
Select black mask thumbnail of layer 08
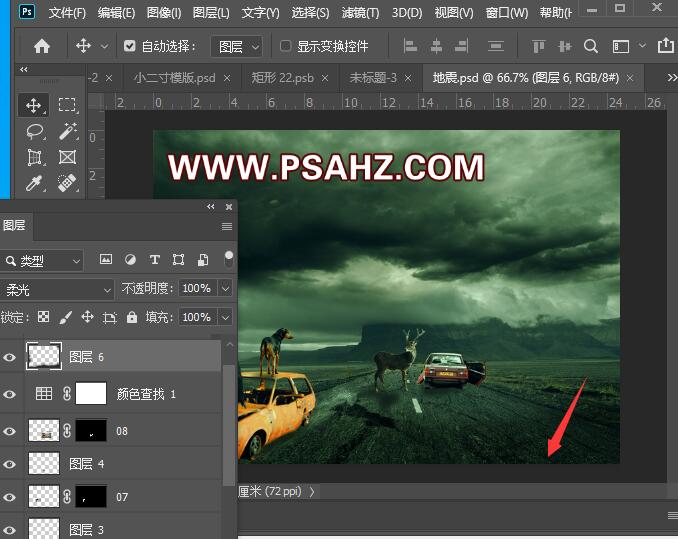pyautogui.click(x=91, y=431)
